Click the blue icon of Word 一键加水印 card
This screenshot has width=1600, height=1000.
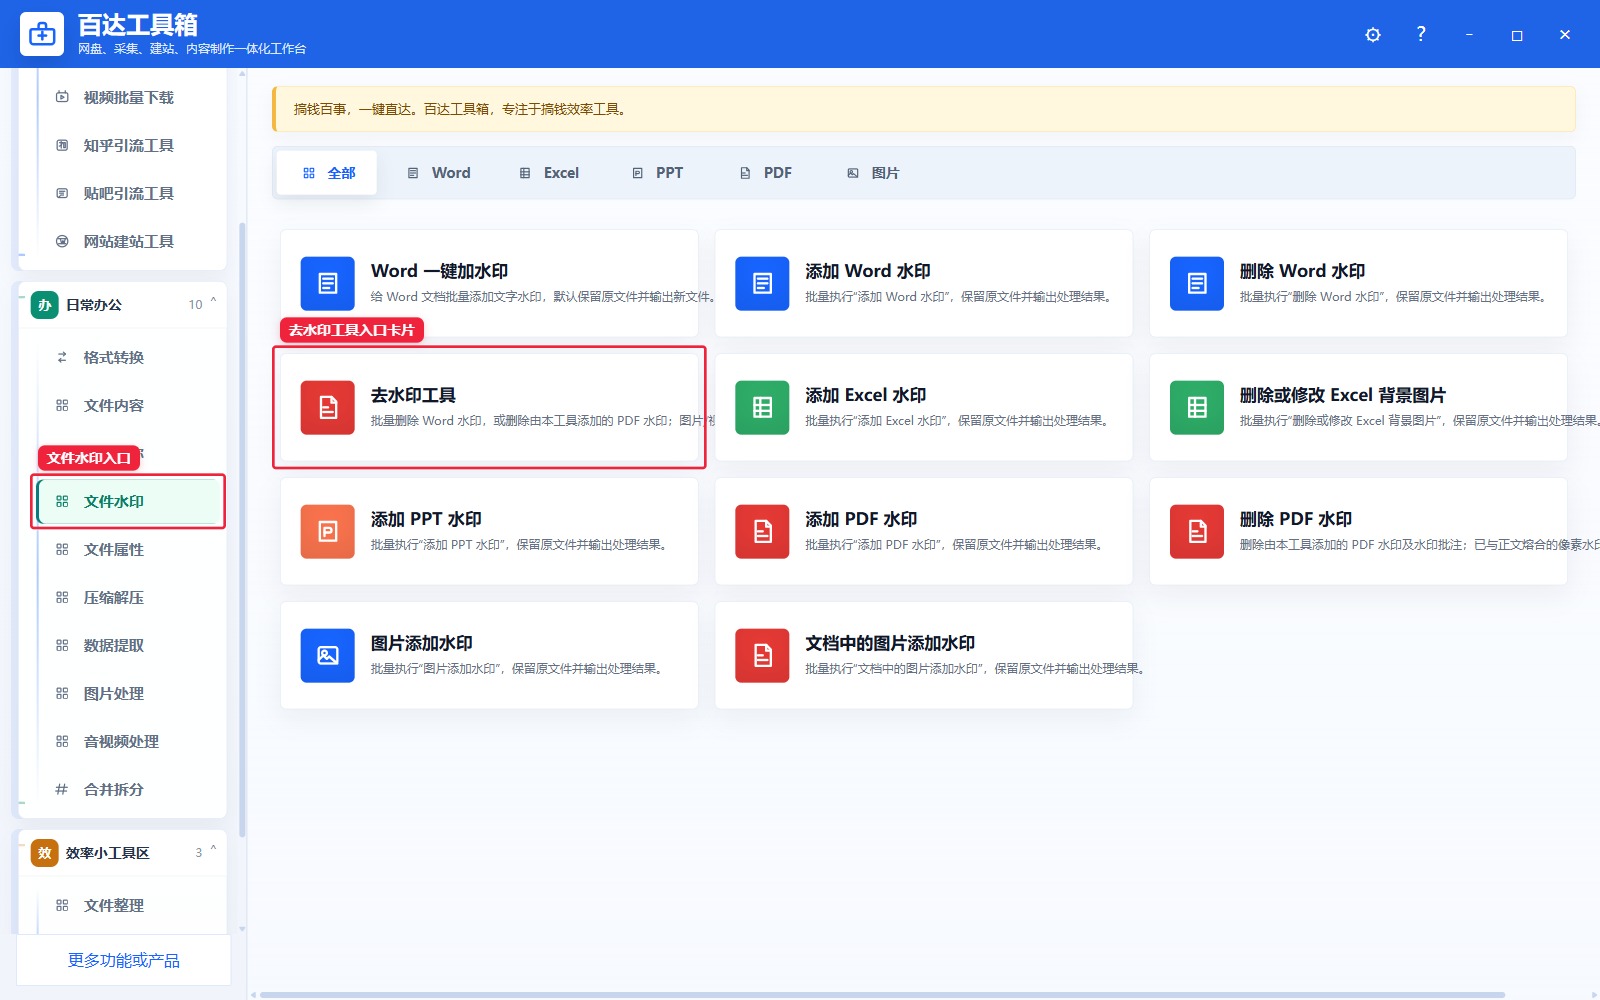(x=328, y=284)
